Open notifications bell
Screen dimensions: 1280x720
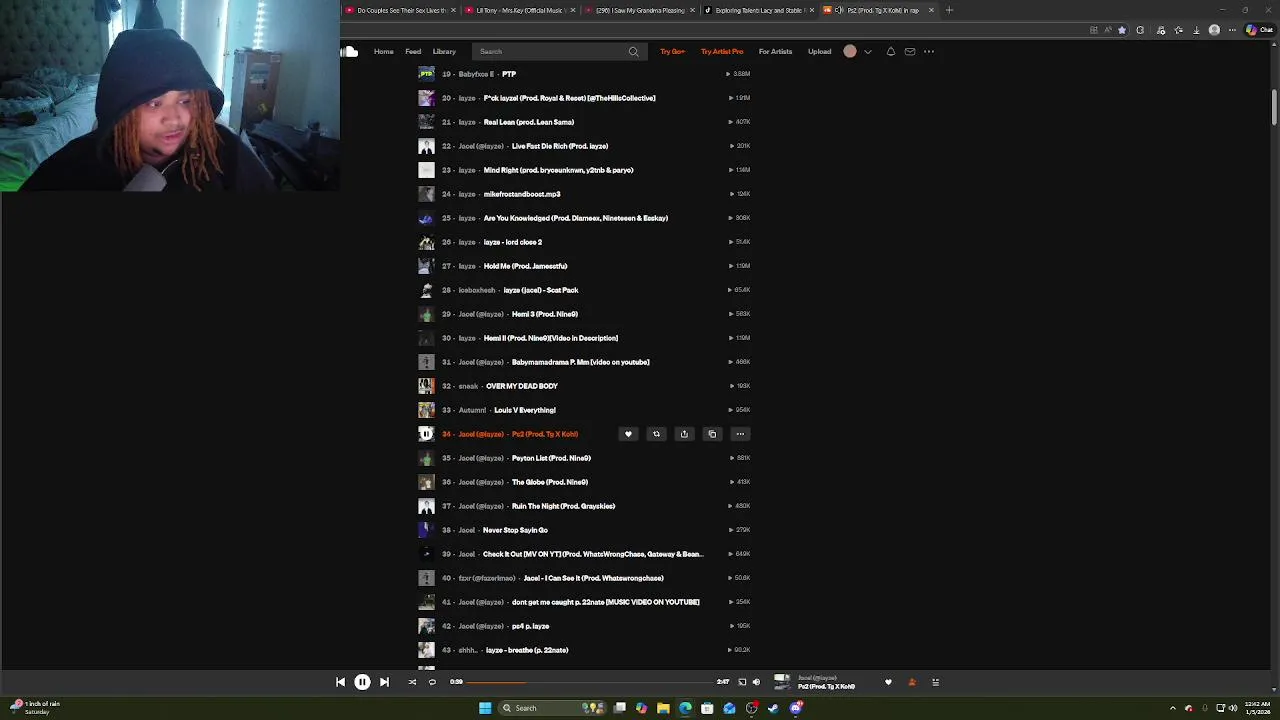pyautogui.click(x=891, y=51)
